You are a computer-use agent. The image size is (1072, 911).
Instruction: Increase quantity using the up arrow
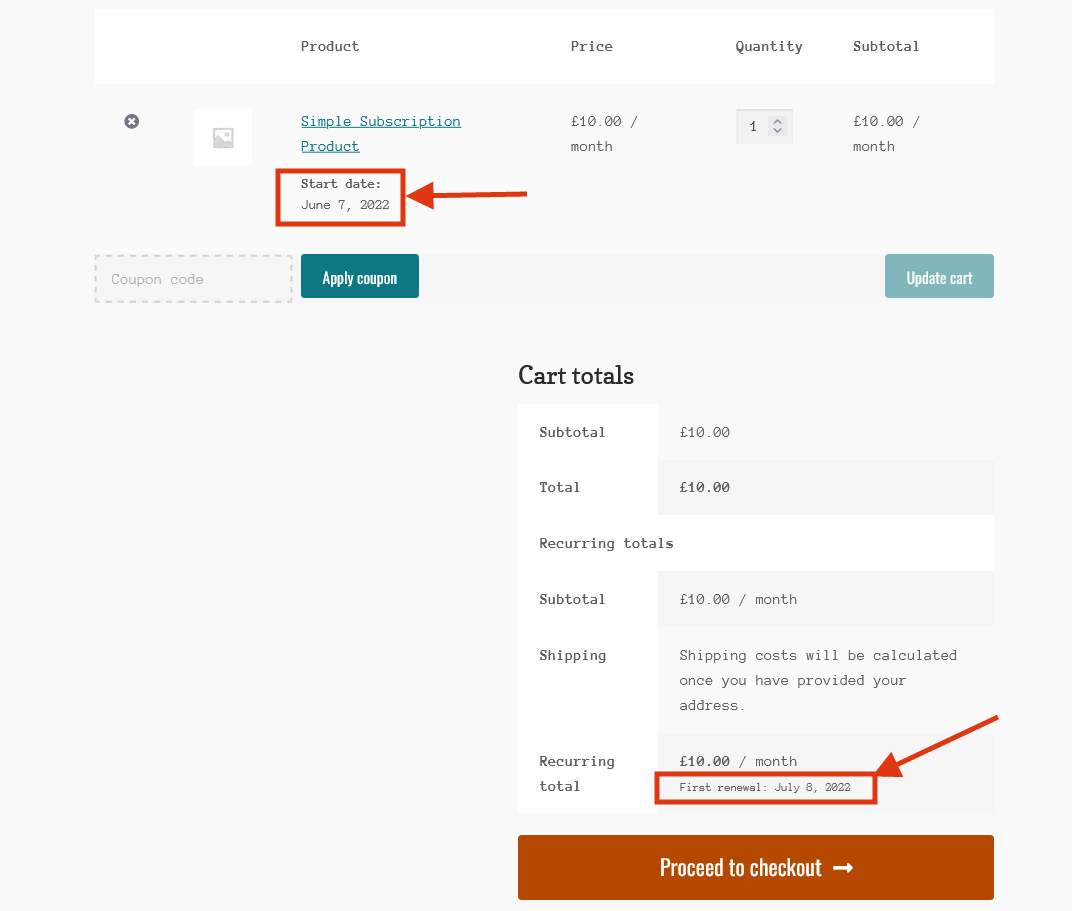tap(776, 120)
